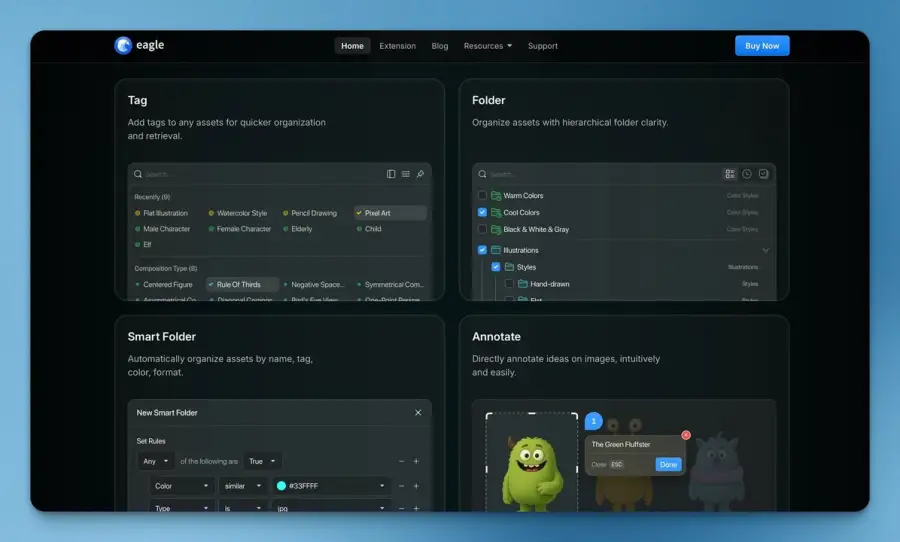The height and width of the screenshot is (542, 900).
Task: Click the Hand-drawn folder icon
Action: pyautogui.click(x=523, y=284)
